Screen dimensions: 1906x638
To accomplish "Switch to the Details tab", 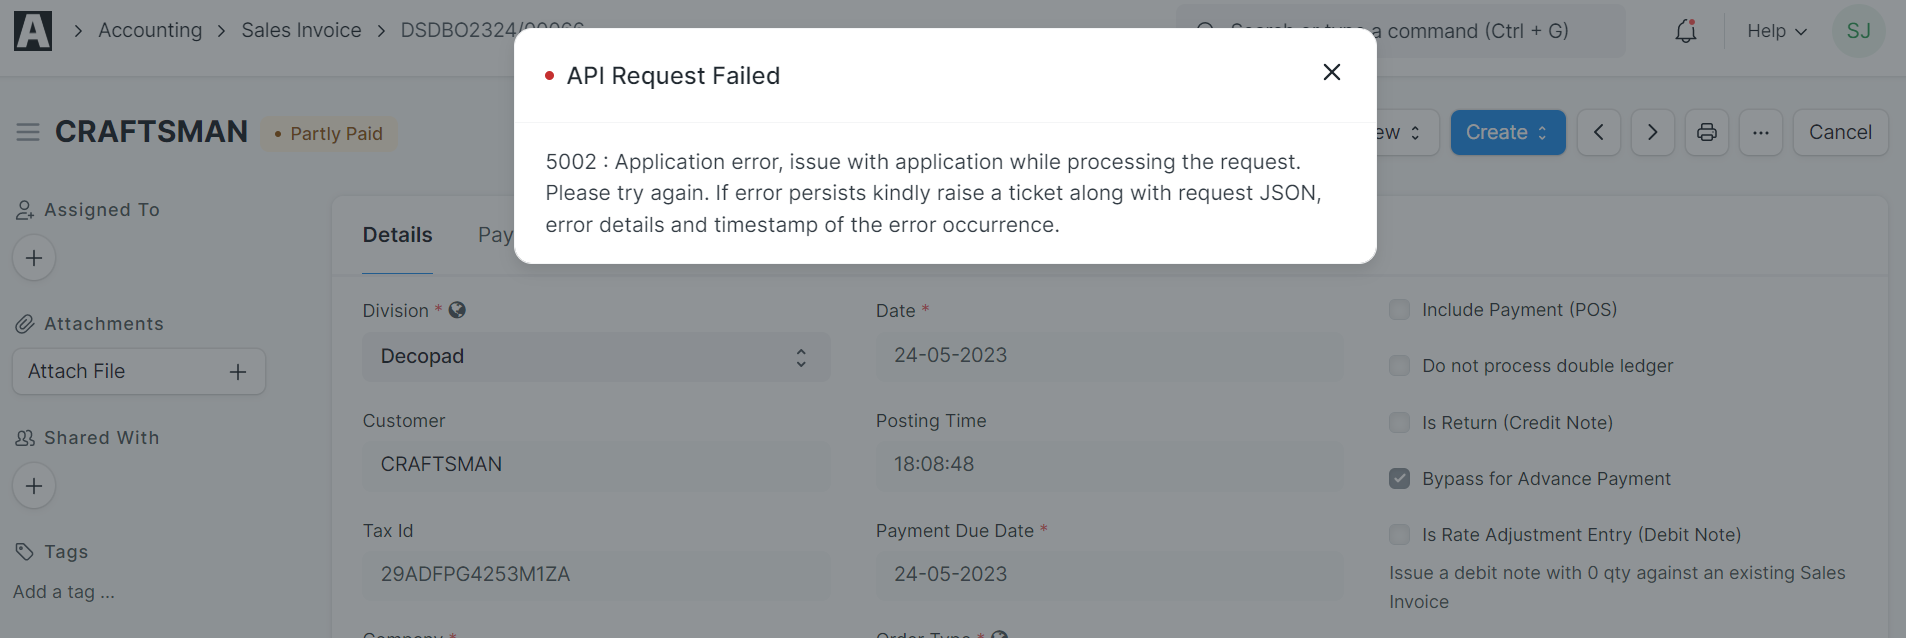I will [x=397, y=234].
